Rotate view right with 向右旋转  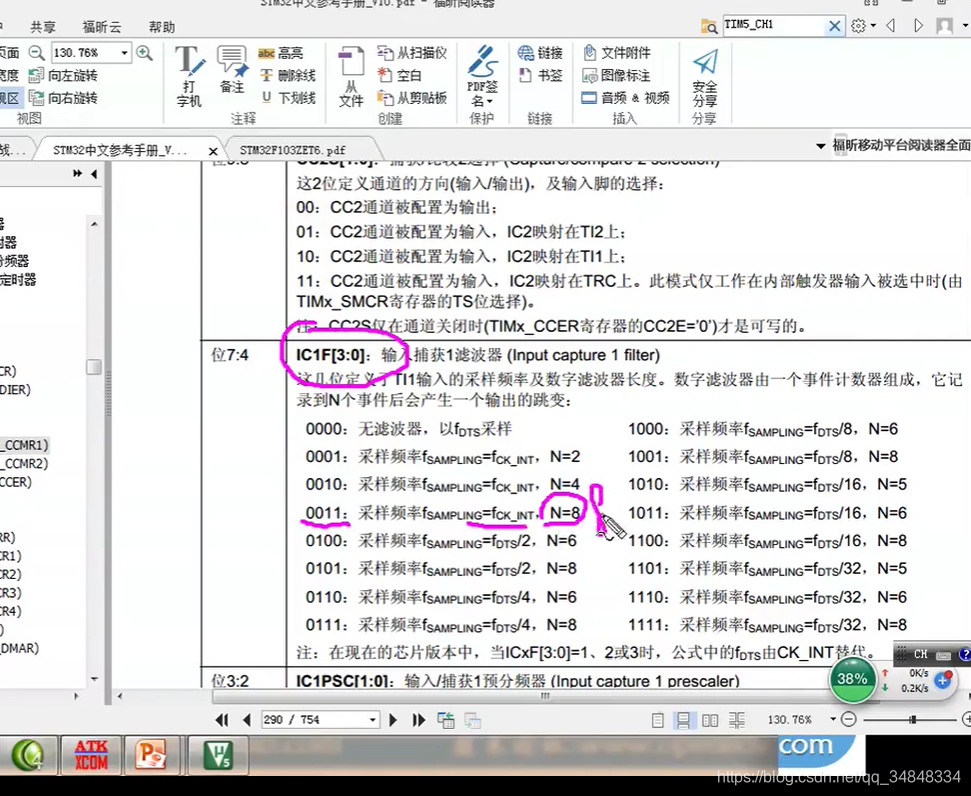click(x=64, y=98)
